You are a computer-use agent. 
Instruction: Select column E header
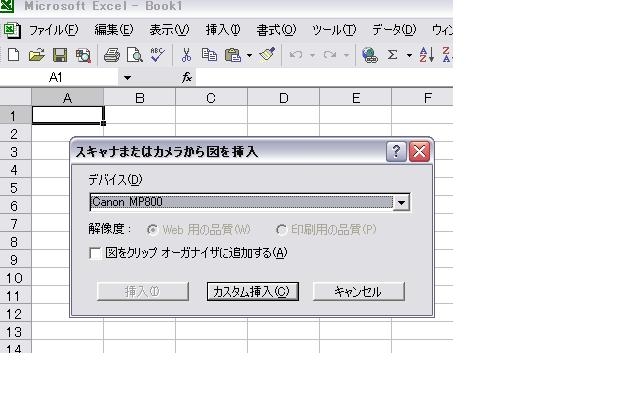point(356,98)
